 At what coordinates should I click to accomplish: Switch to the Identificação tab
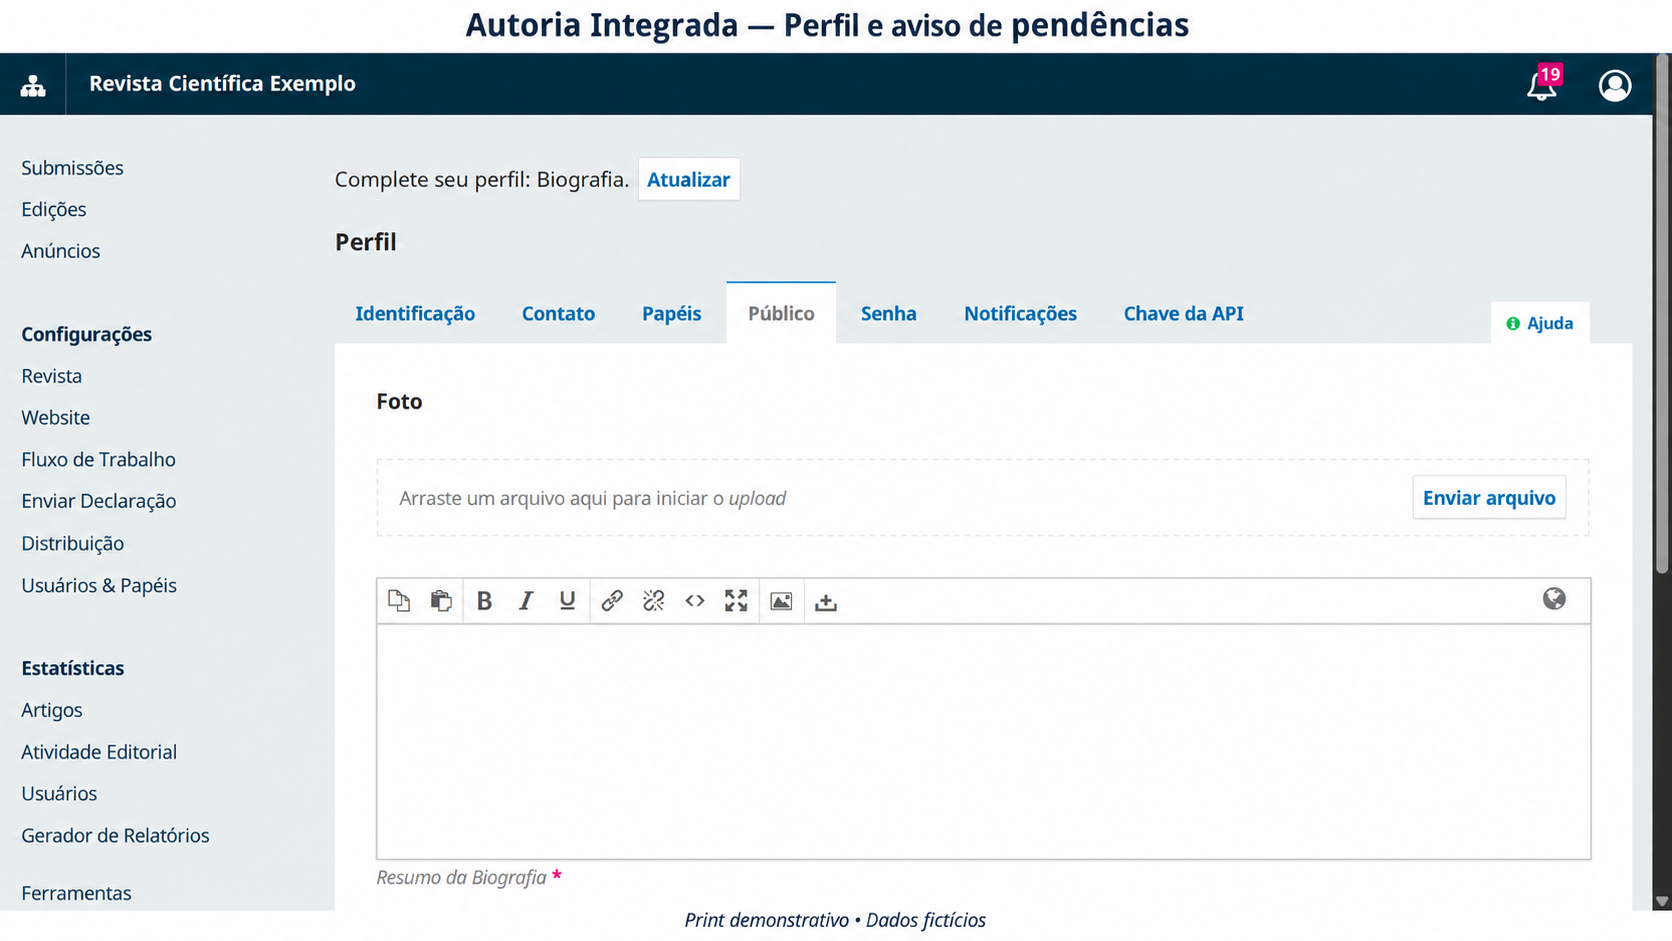[415, 313]
